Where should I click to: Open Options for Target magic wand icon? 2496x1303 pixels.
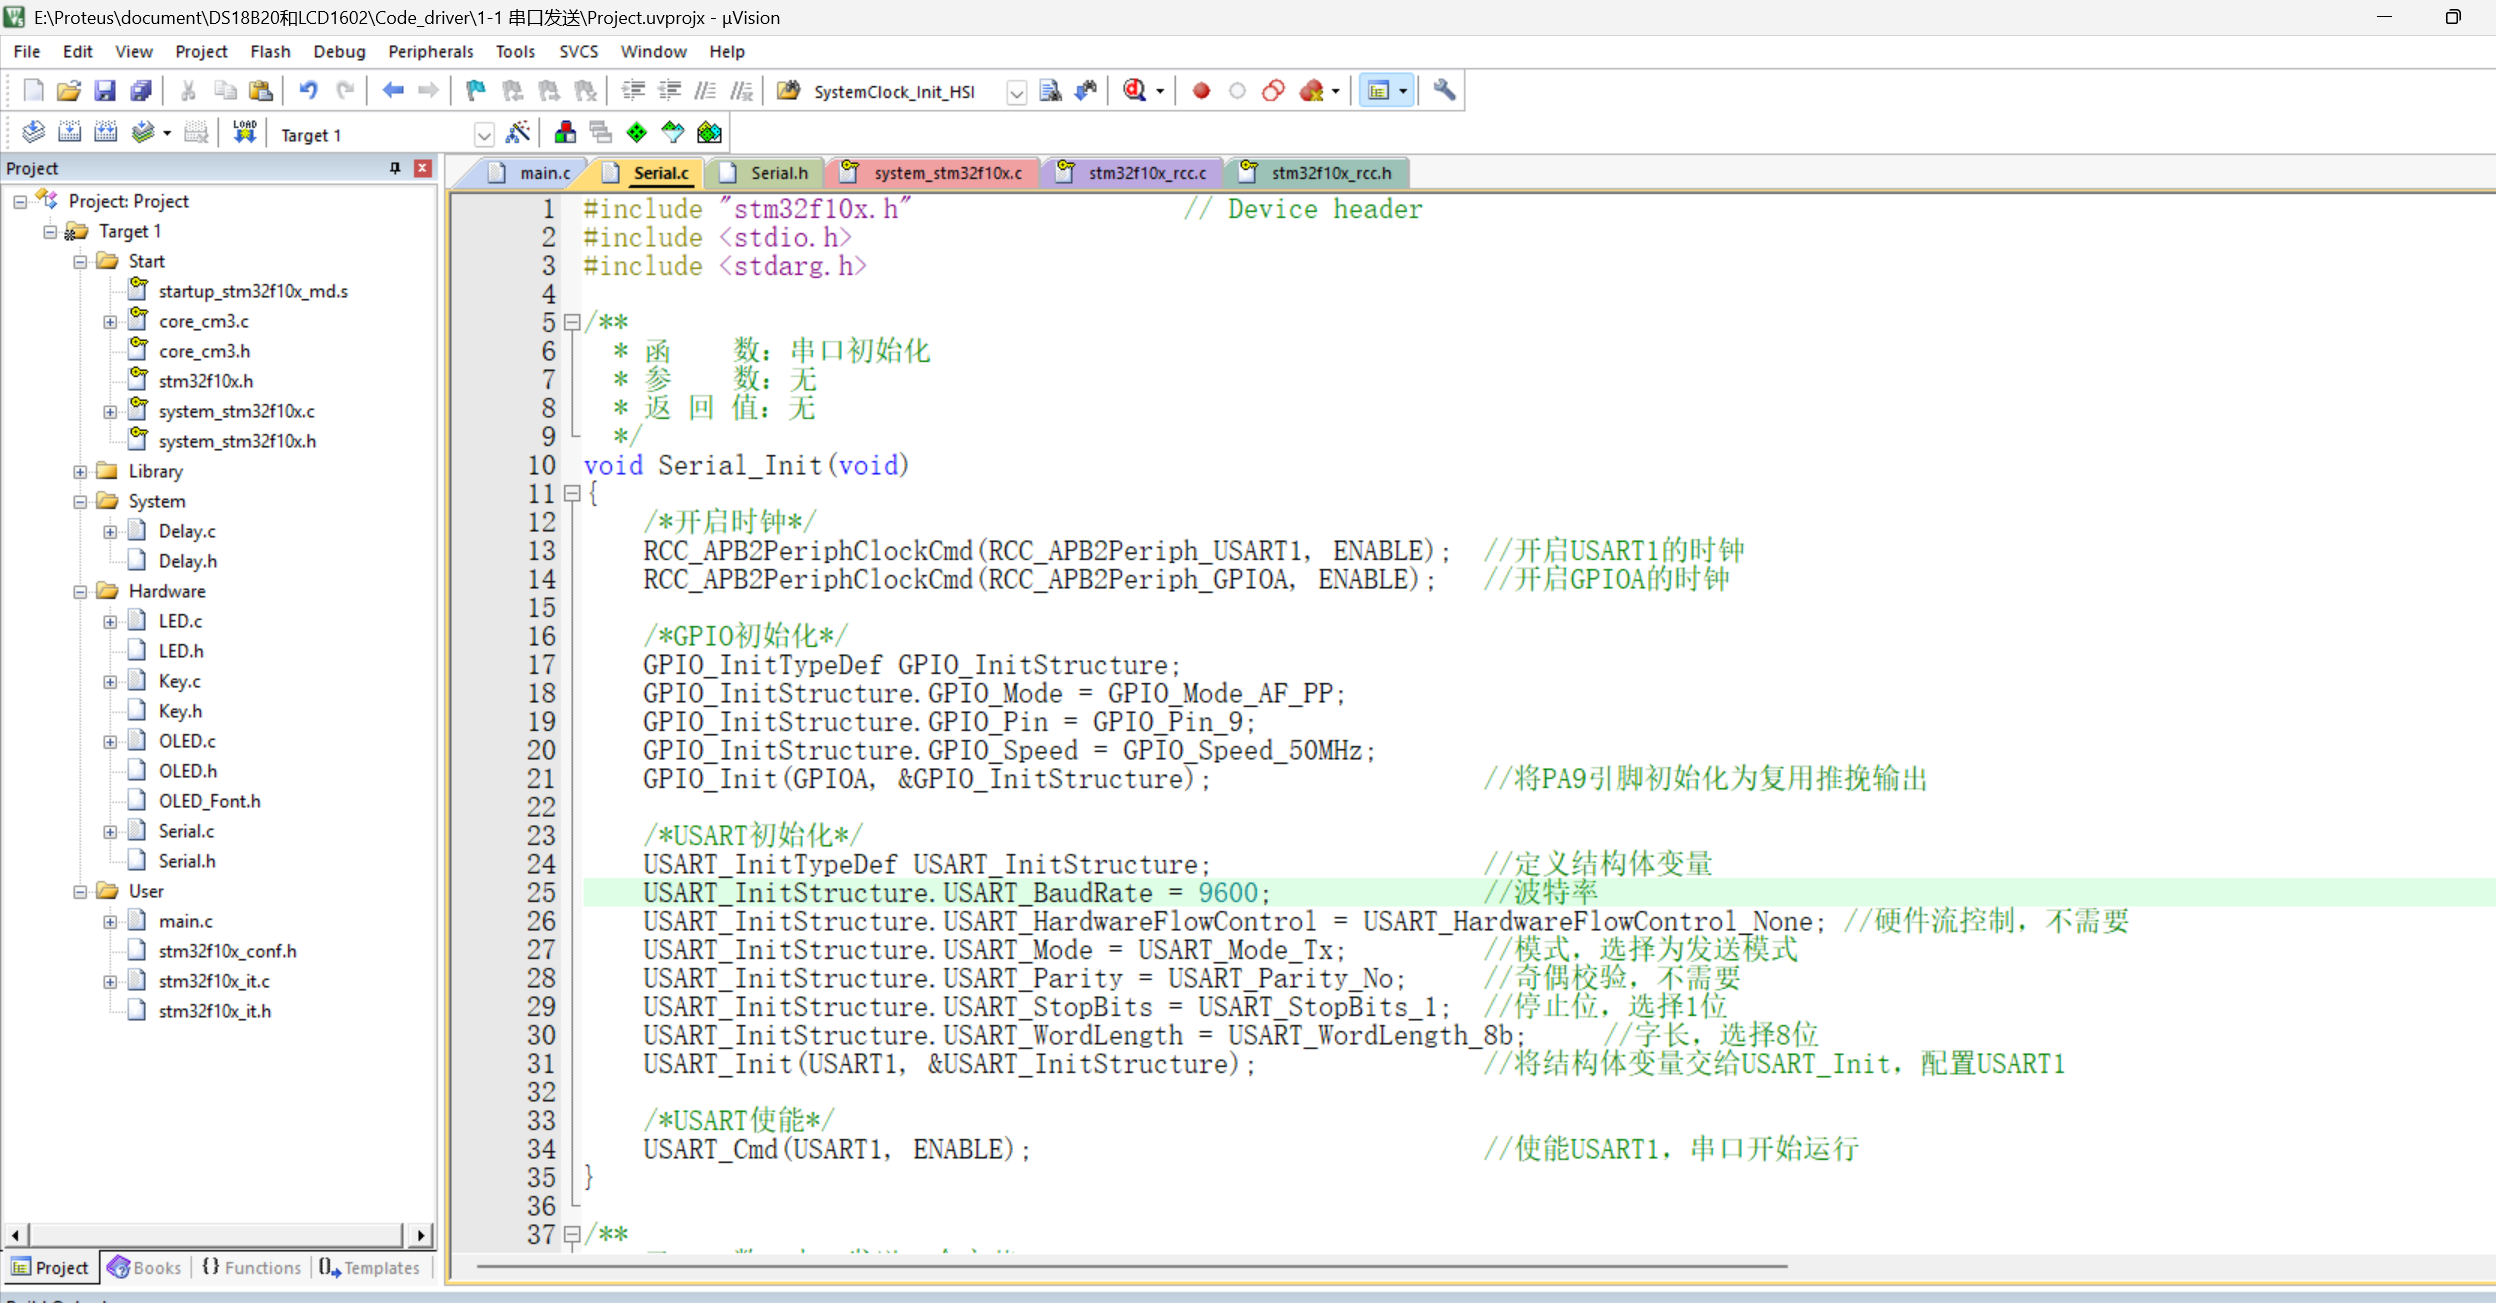(518, 133)
